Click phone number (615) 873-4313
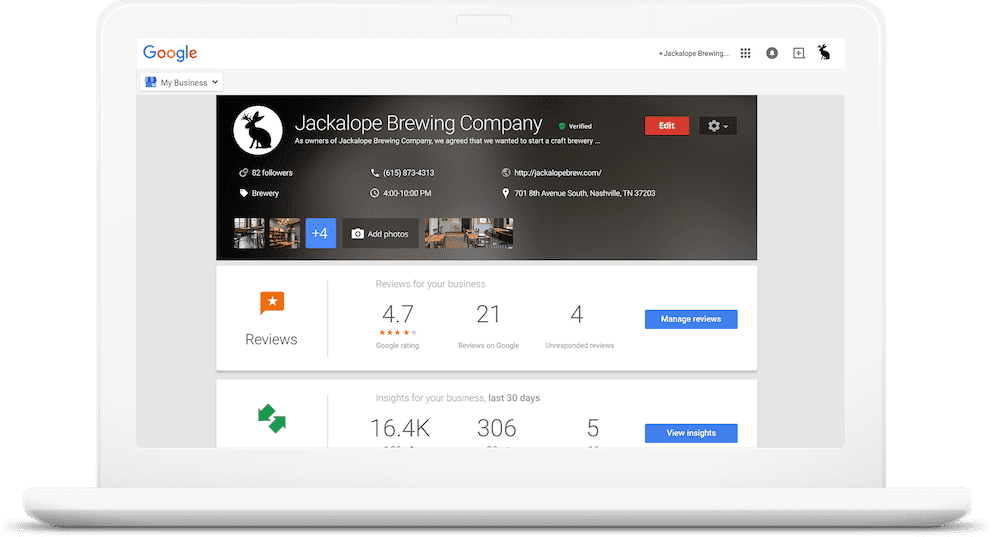The image size is (992, 537). point(408,173)
